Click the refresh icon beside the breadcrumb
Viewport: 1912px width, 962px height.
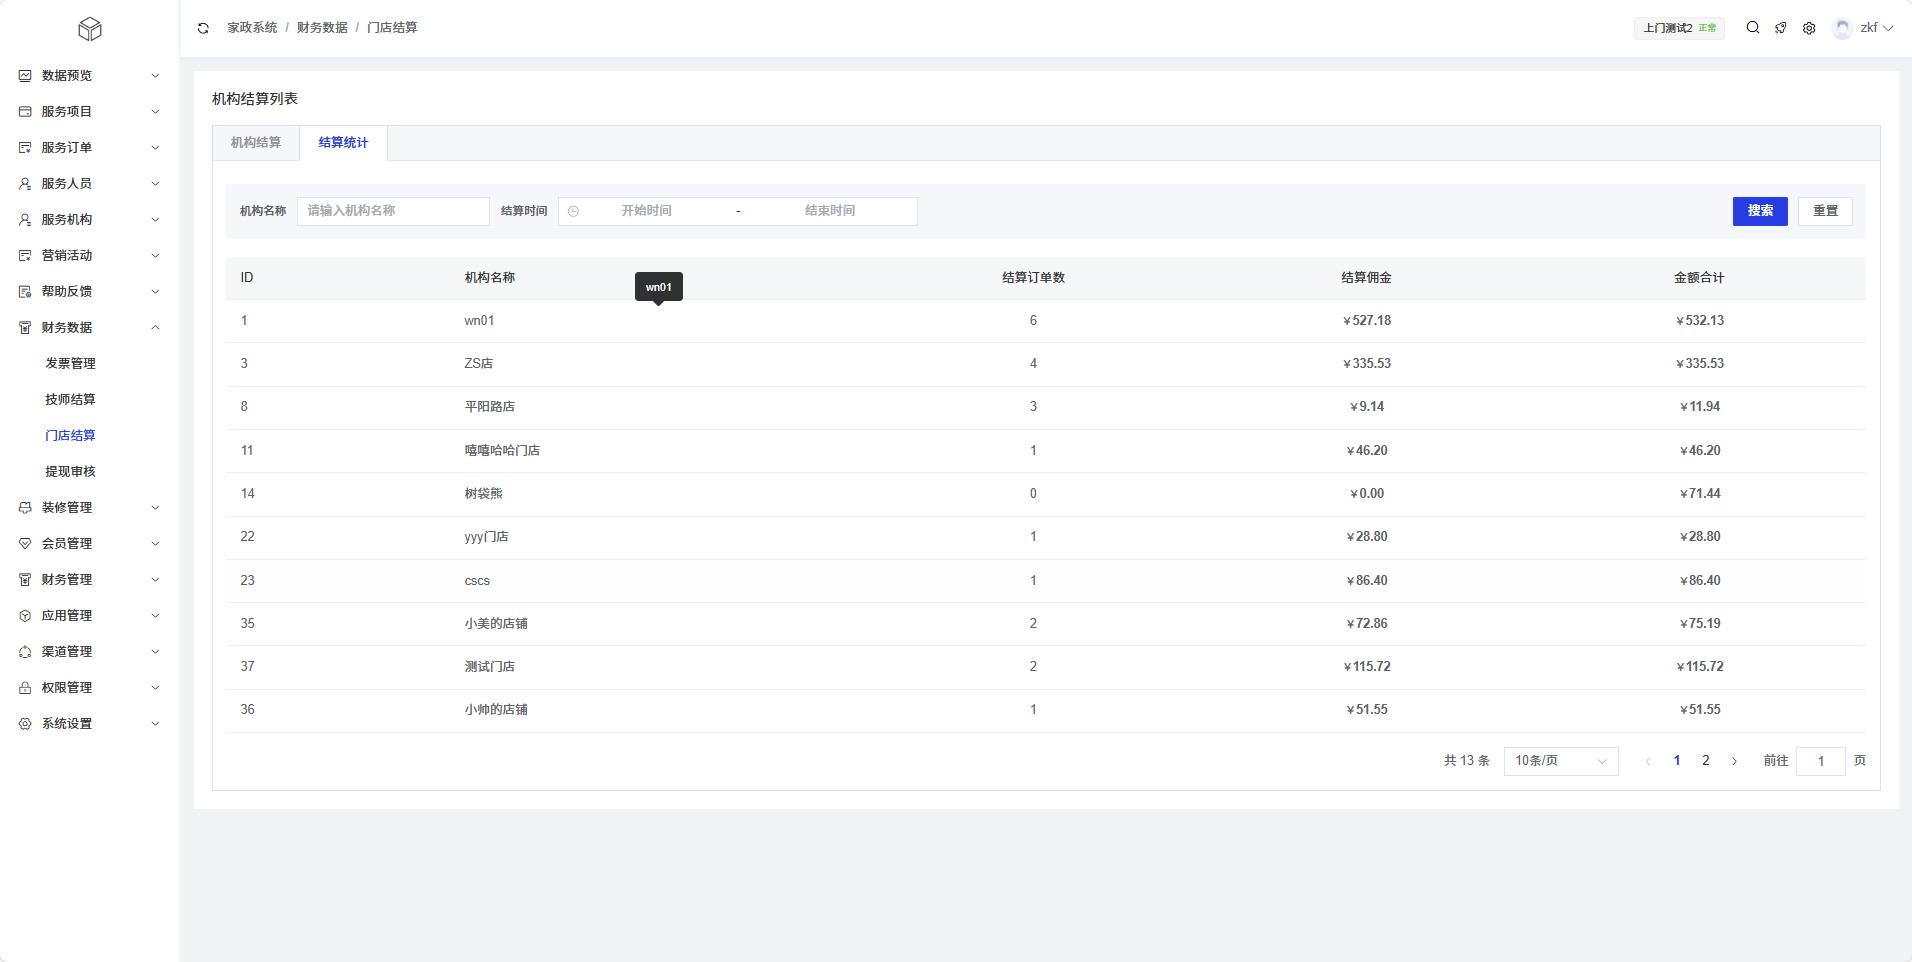203,28
